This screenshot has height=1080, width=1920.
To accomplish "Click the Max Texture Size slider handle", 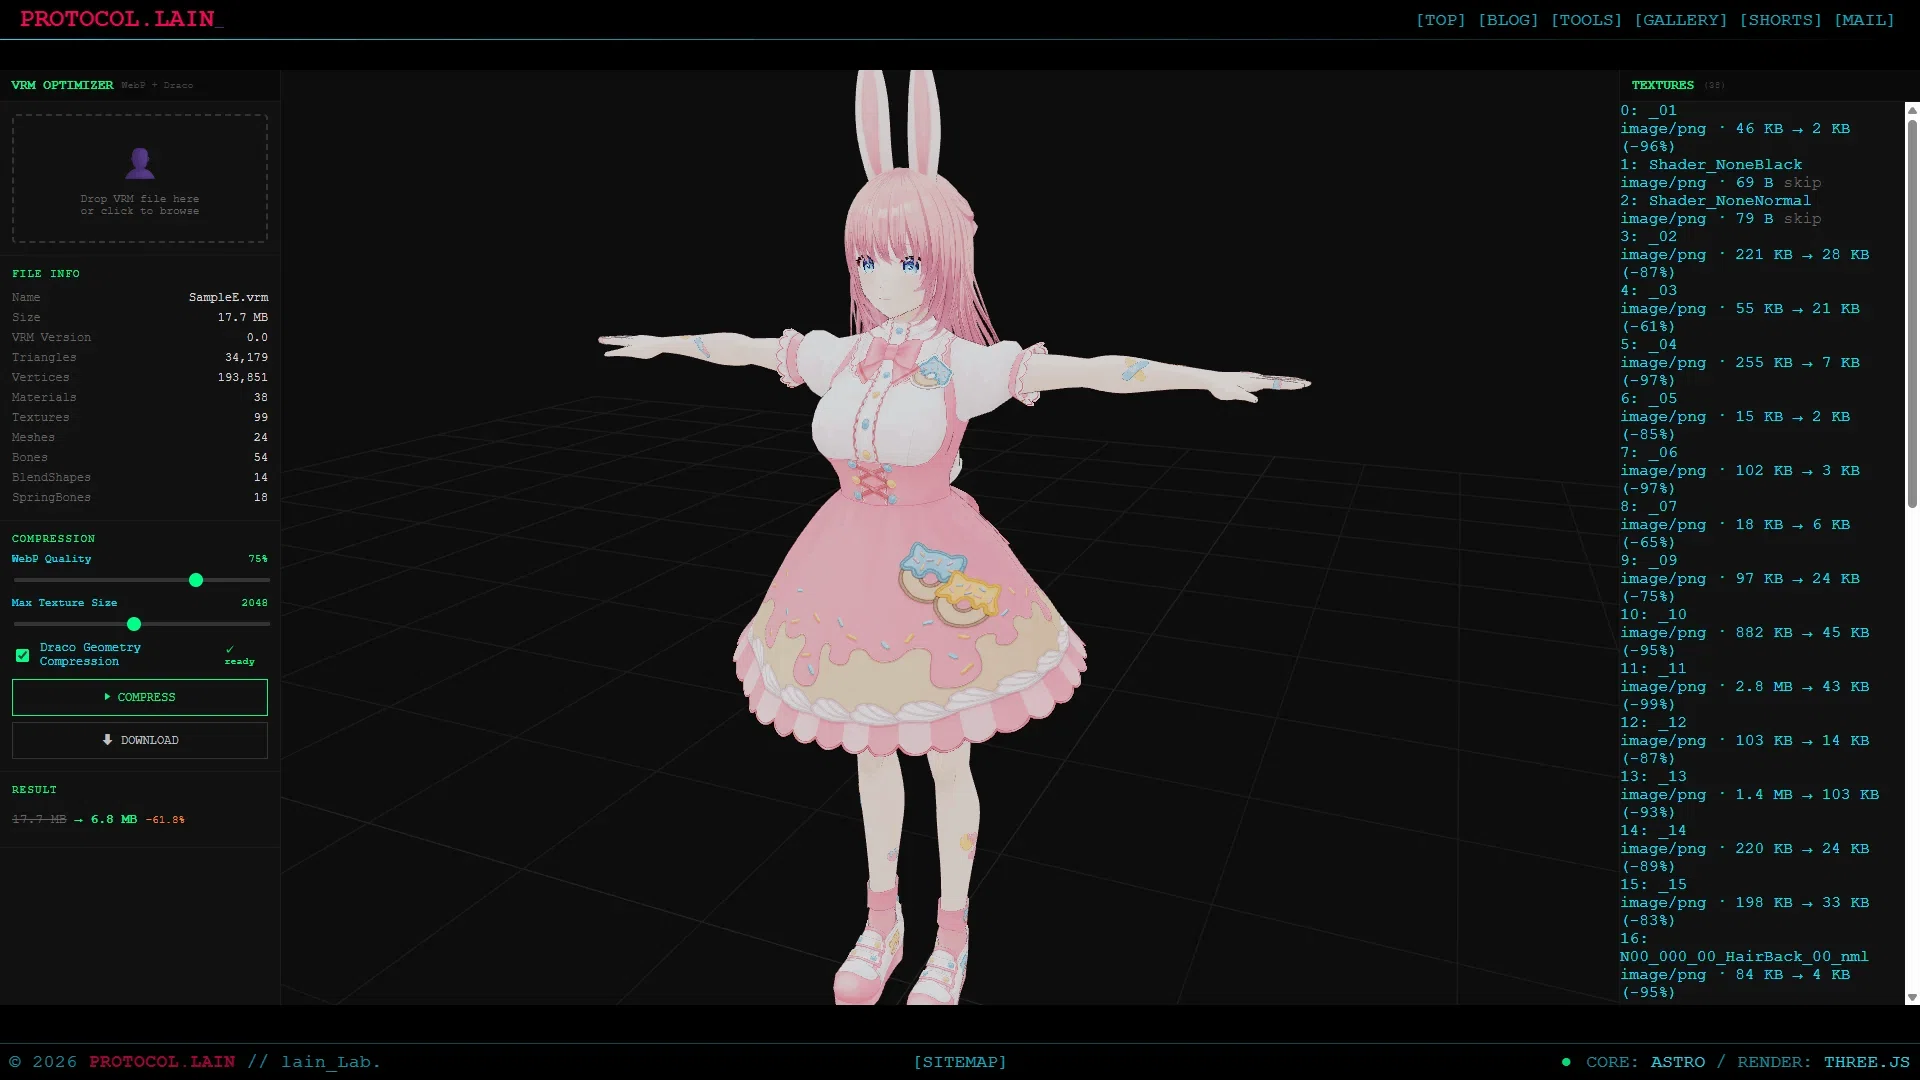I will point(134,624).
